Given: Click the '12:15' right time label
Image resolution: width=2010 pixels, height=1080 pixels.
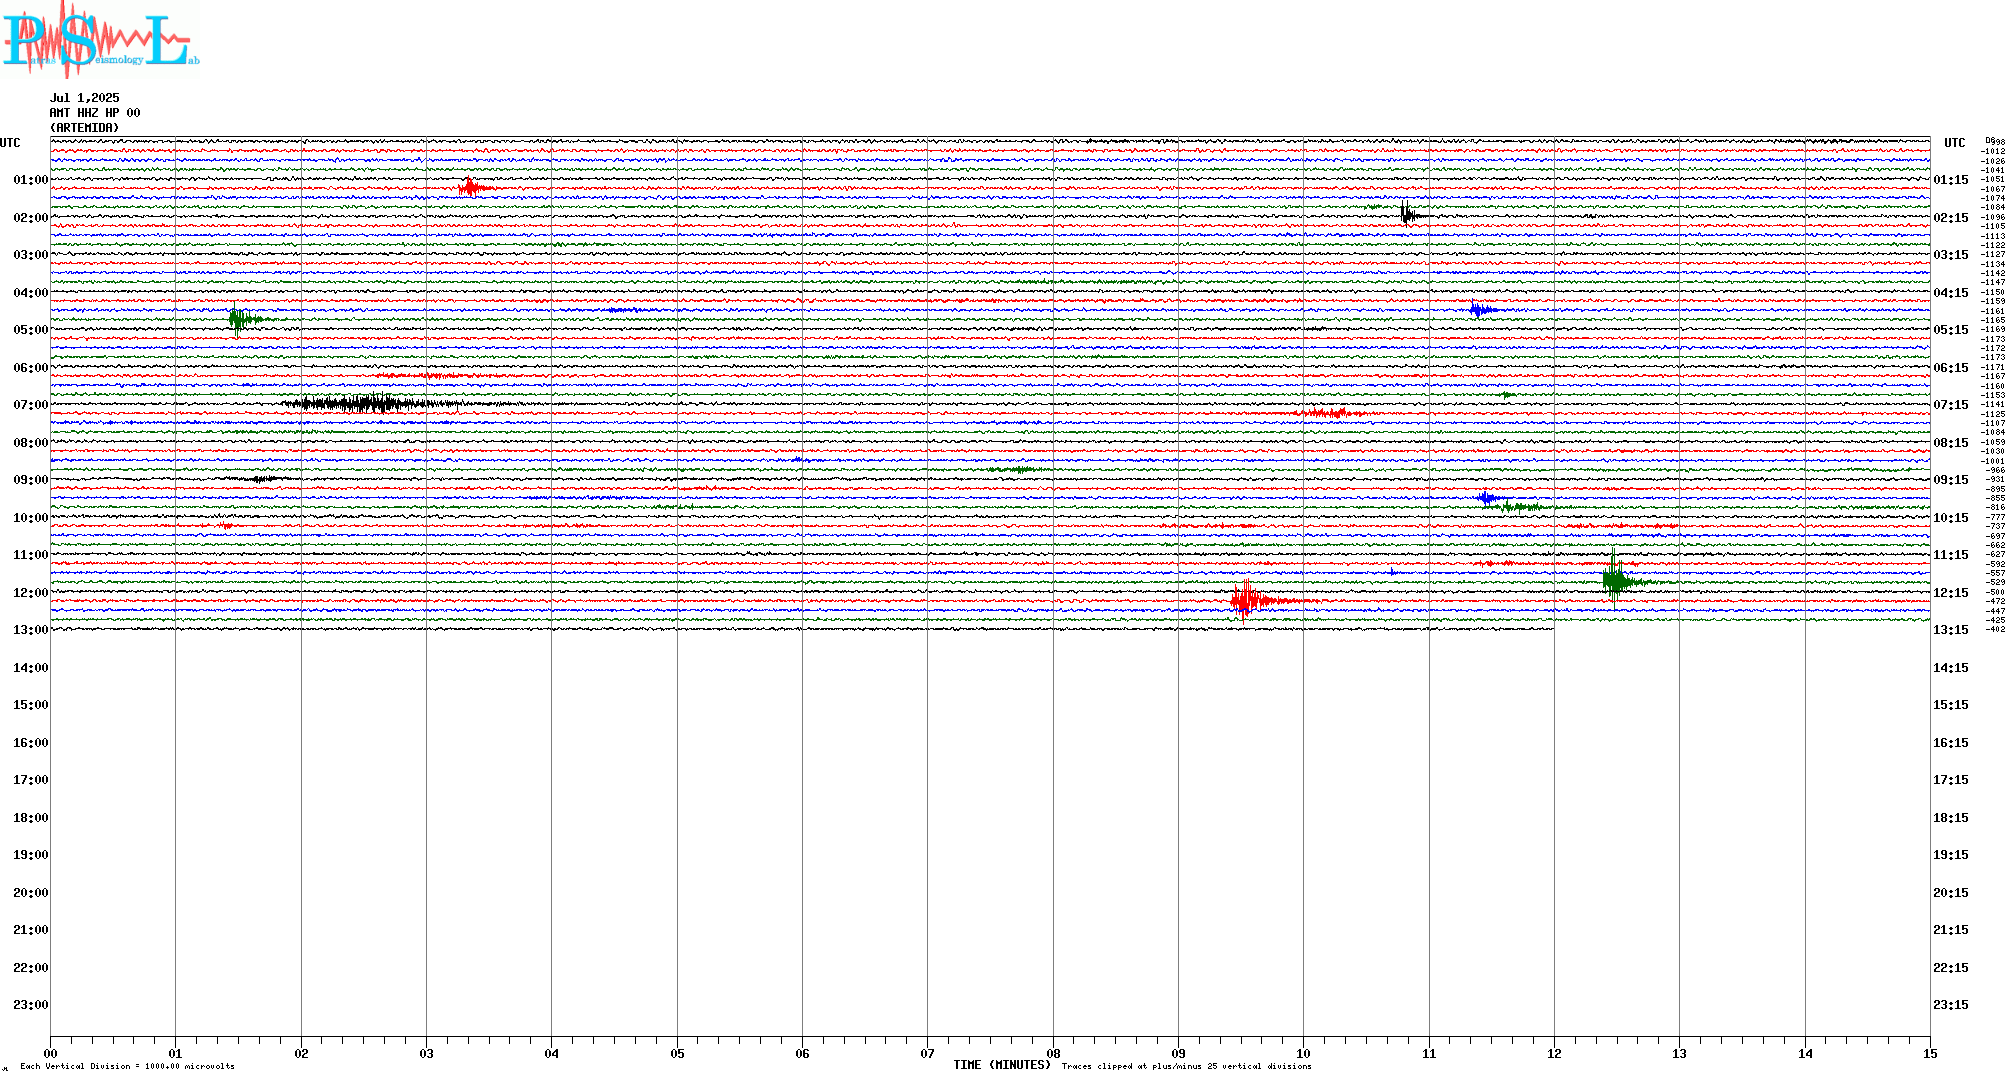Looking at the screenshot, I should point(1951,593).
